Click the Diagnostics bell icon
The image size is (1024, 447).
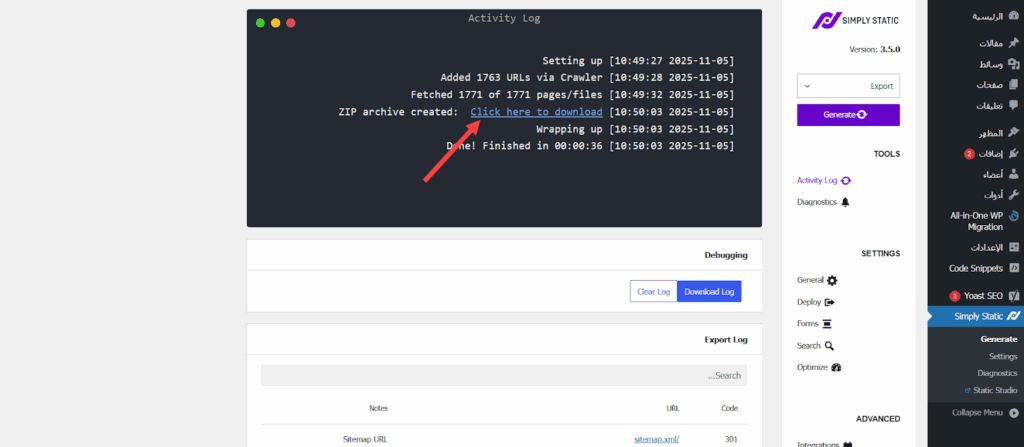[x=845, y=202]
